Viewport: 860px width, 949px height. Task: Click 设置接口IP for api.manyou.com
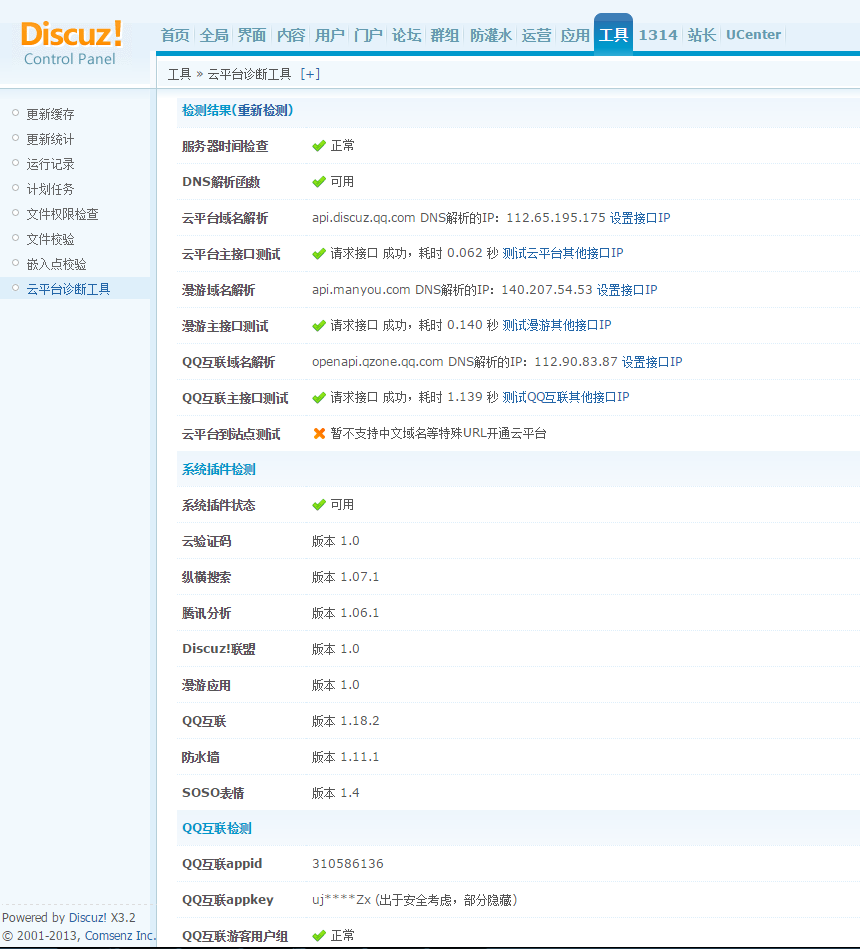coord(627,290)
